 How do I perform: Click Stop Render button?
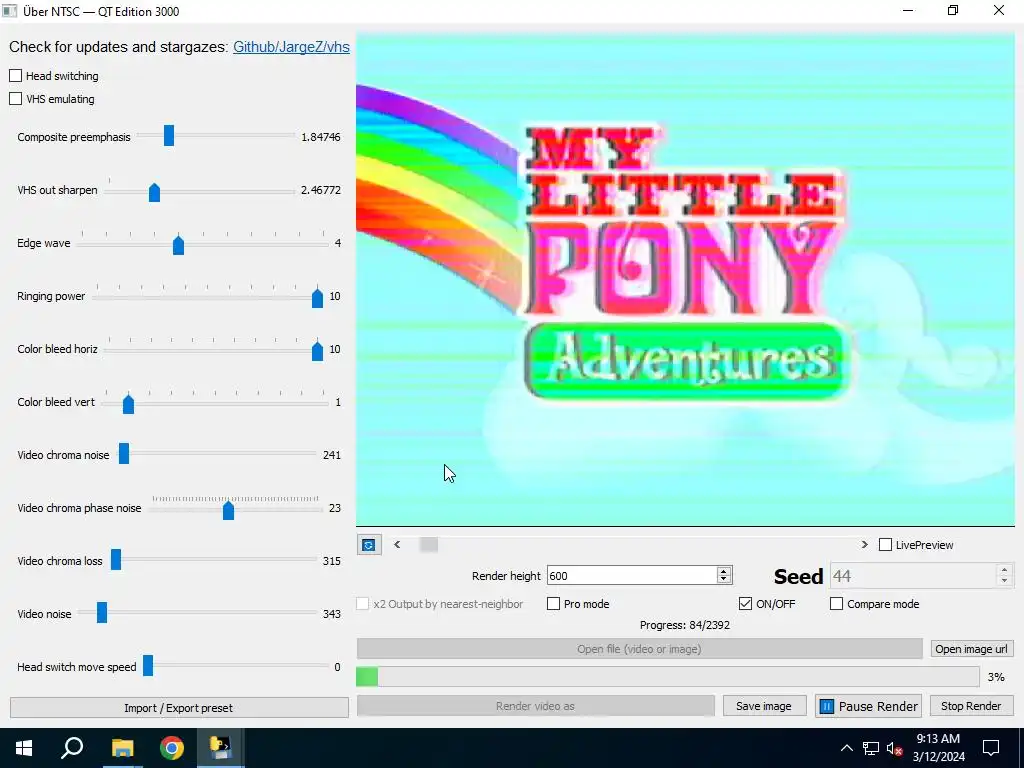coord(971,706)
